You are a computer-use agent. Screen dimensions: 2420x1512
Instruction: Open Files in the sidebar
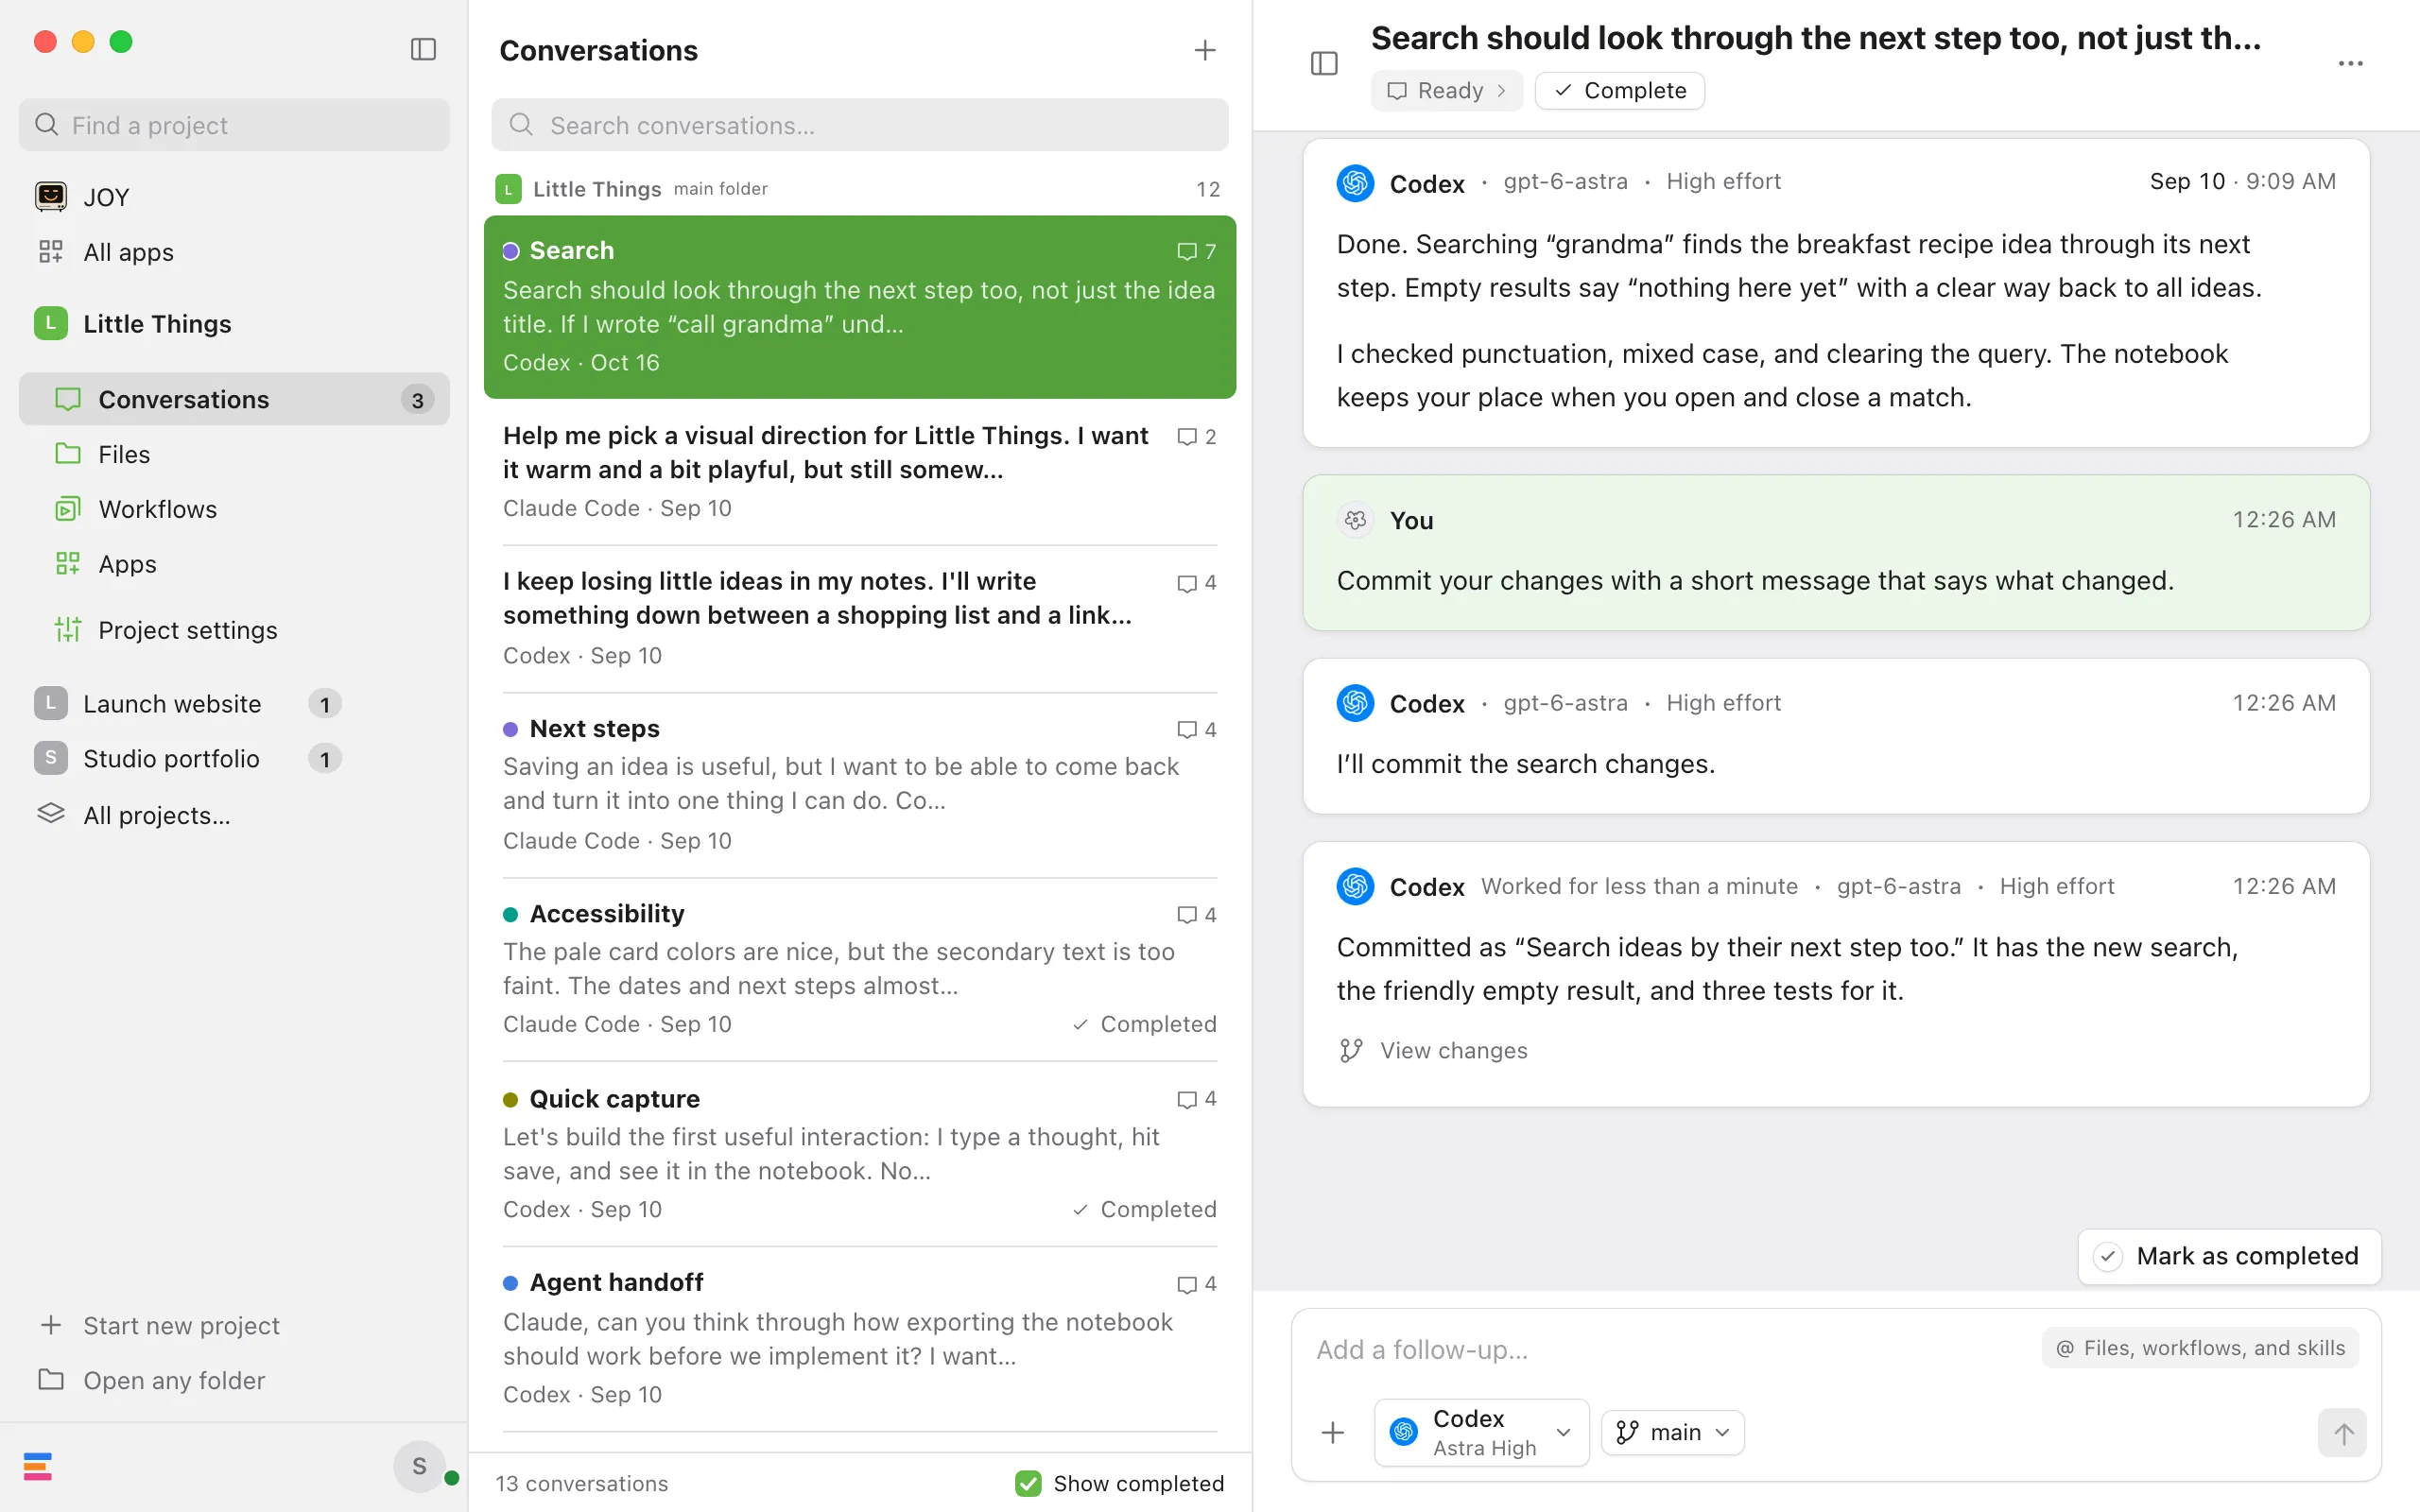(234, 454)
